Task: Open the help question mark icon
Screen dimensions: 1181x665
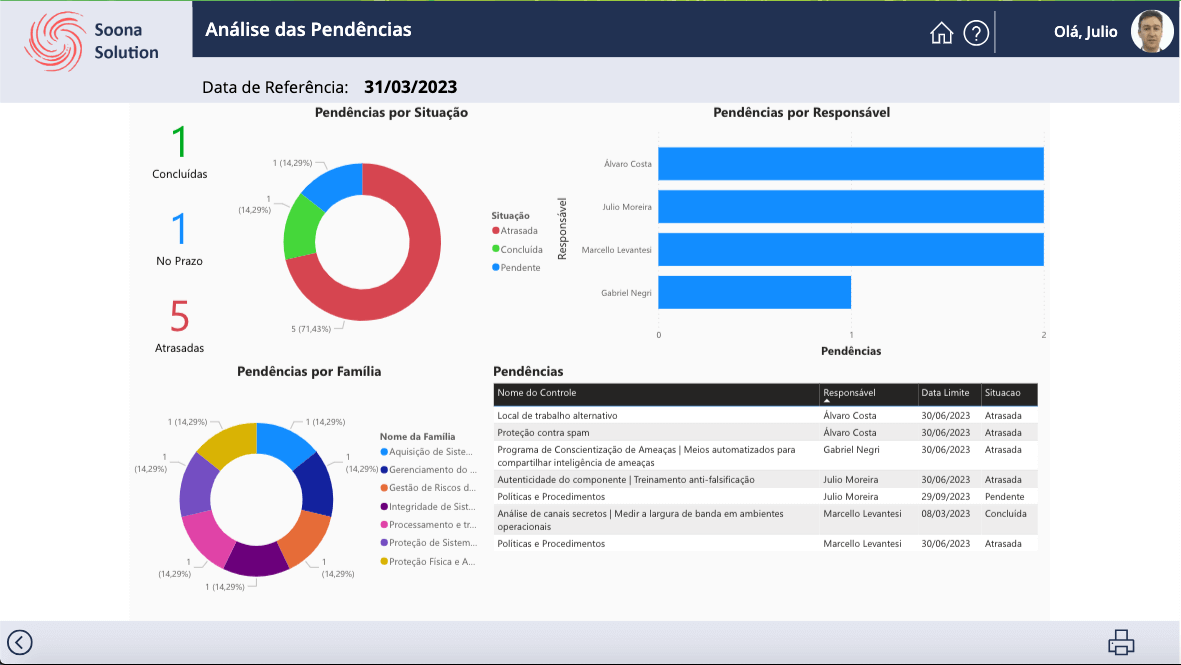Action: 976,33
